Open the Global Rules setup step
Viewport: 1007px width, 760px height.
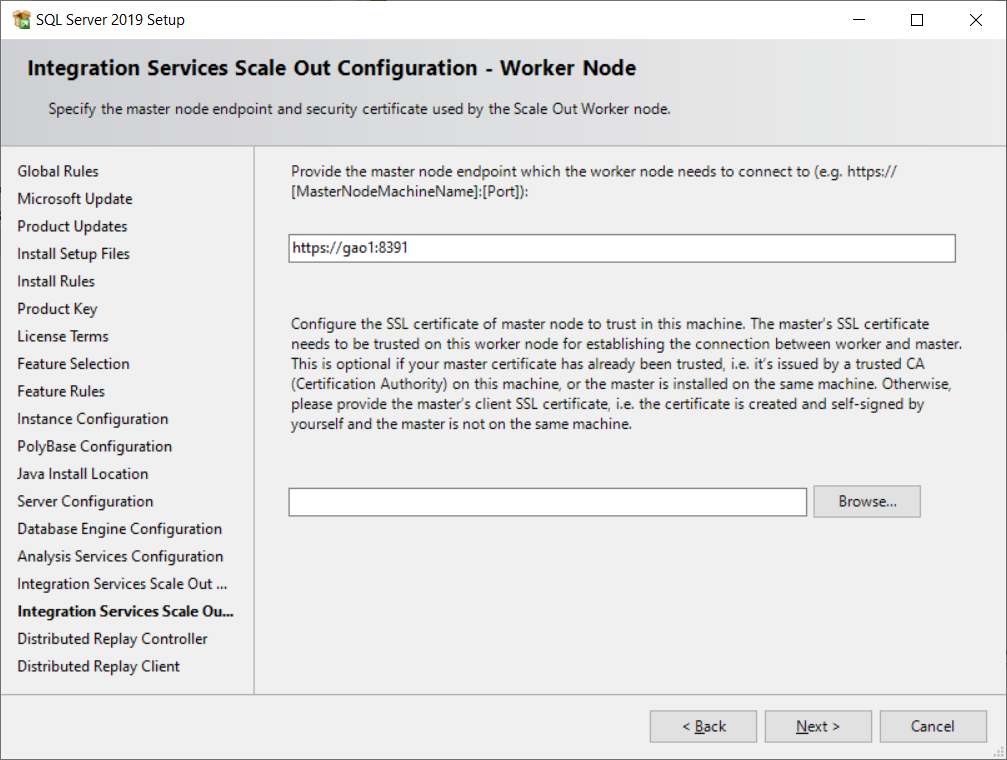(x=58, y=171)
